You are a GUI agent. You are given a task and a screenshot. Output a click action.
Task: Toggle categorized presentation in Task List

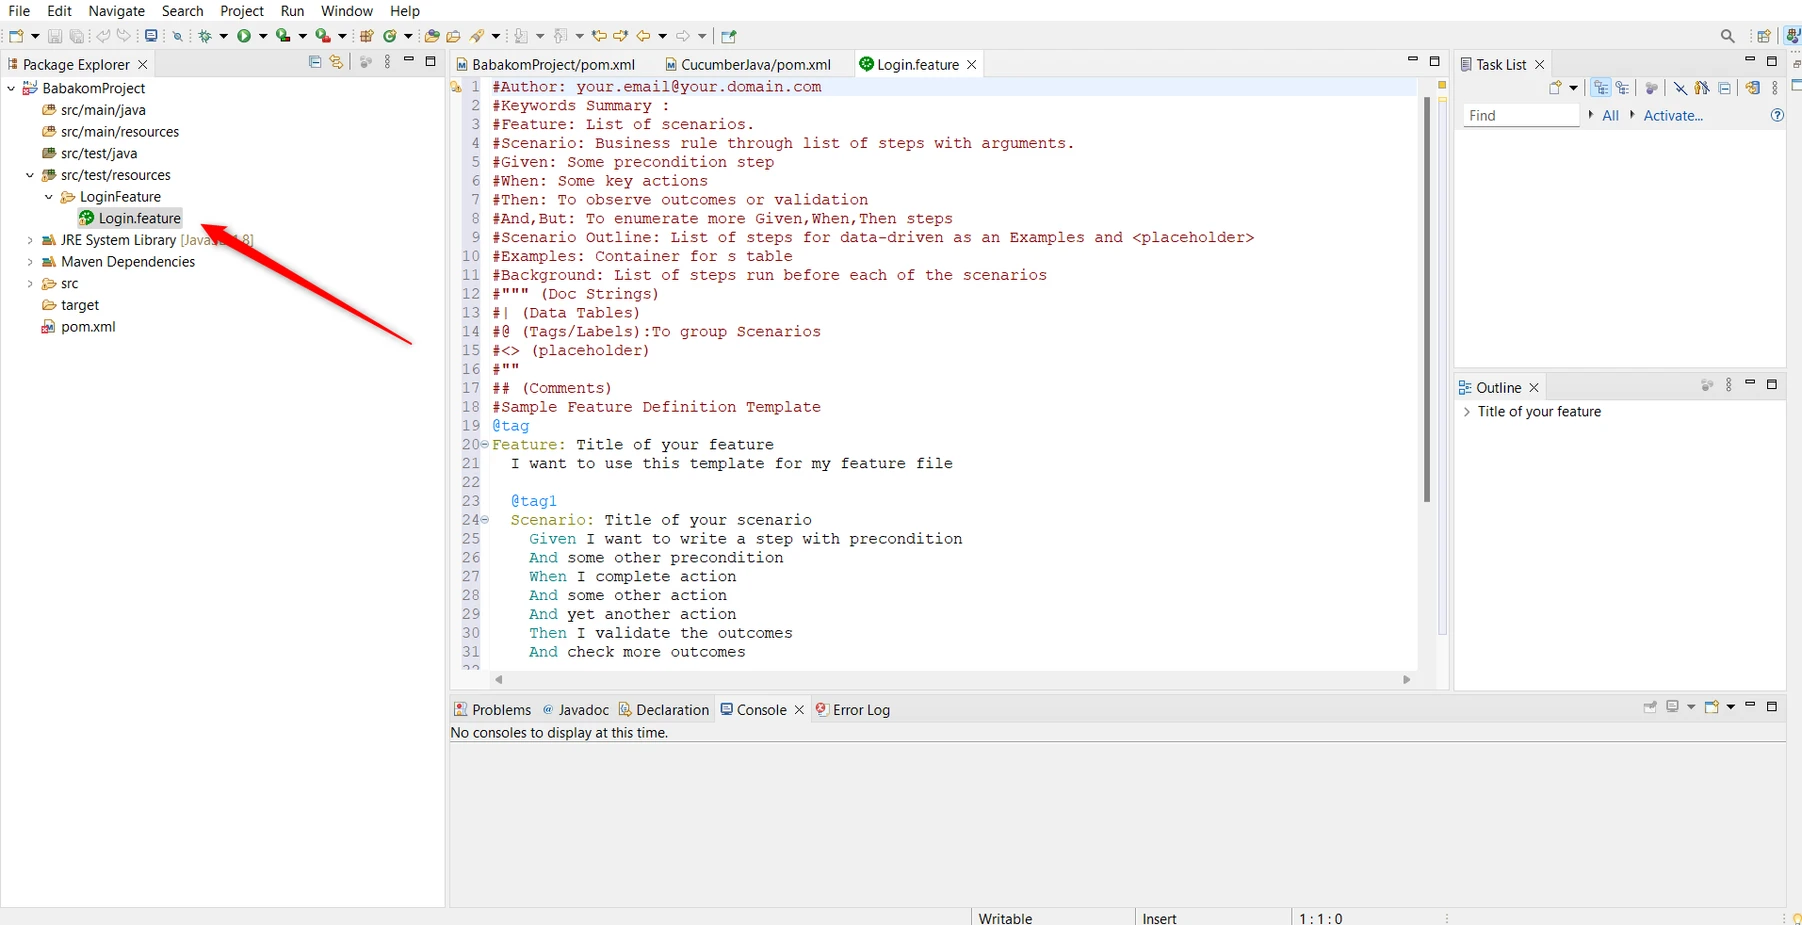pyautogui.click(x=1601, y=88)
